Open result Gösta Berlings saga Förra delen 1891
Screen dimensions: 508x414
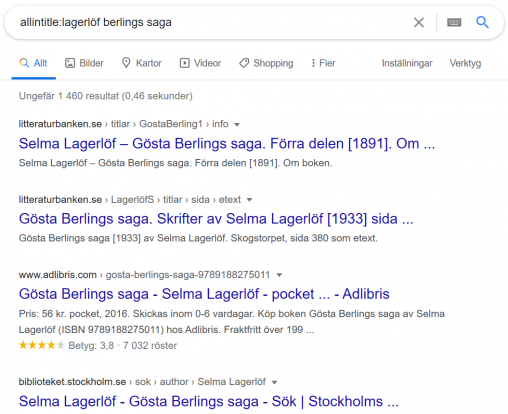tap(227, 144)
